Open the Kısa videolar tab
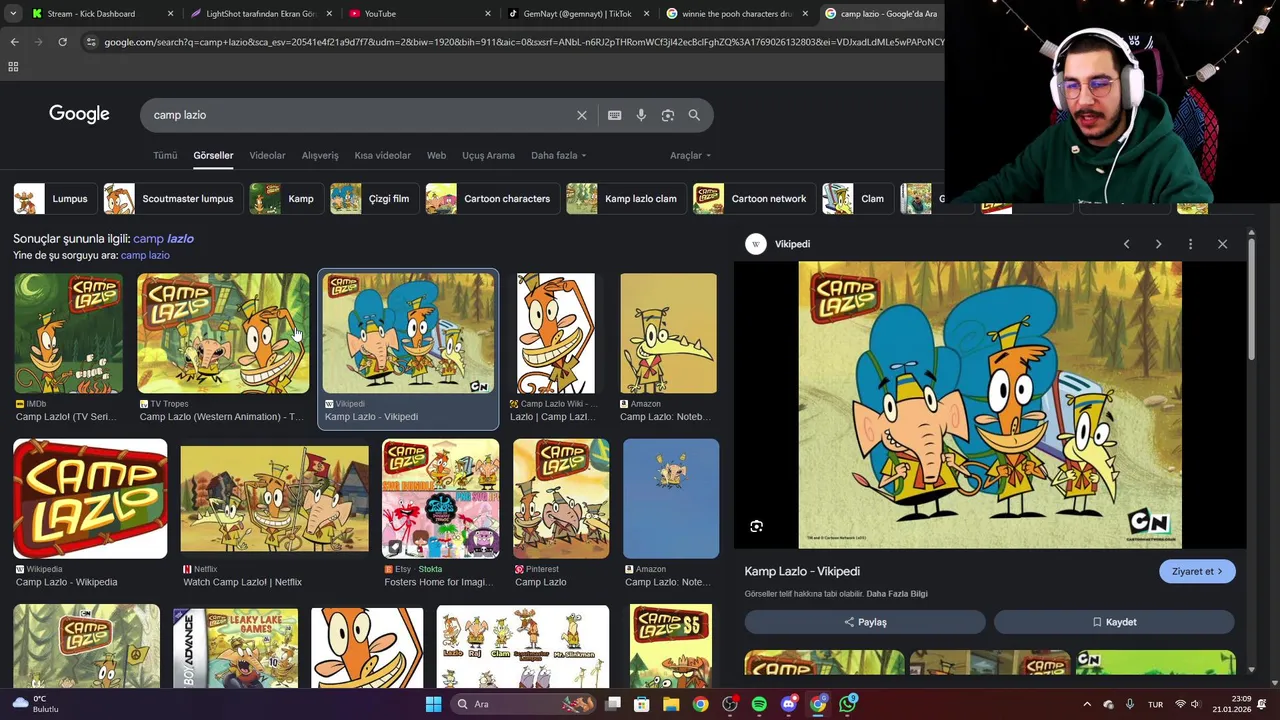This screenshot has width=1280, height=720. coord(382,155)
